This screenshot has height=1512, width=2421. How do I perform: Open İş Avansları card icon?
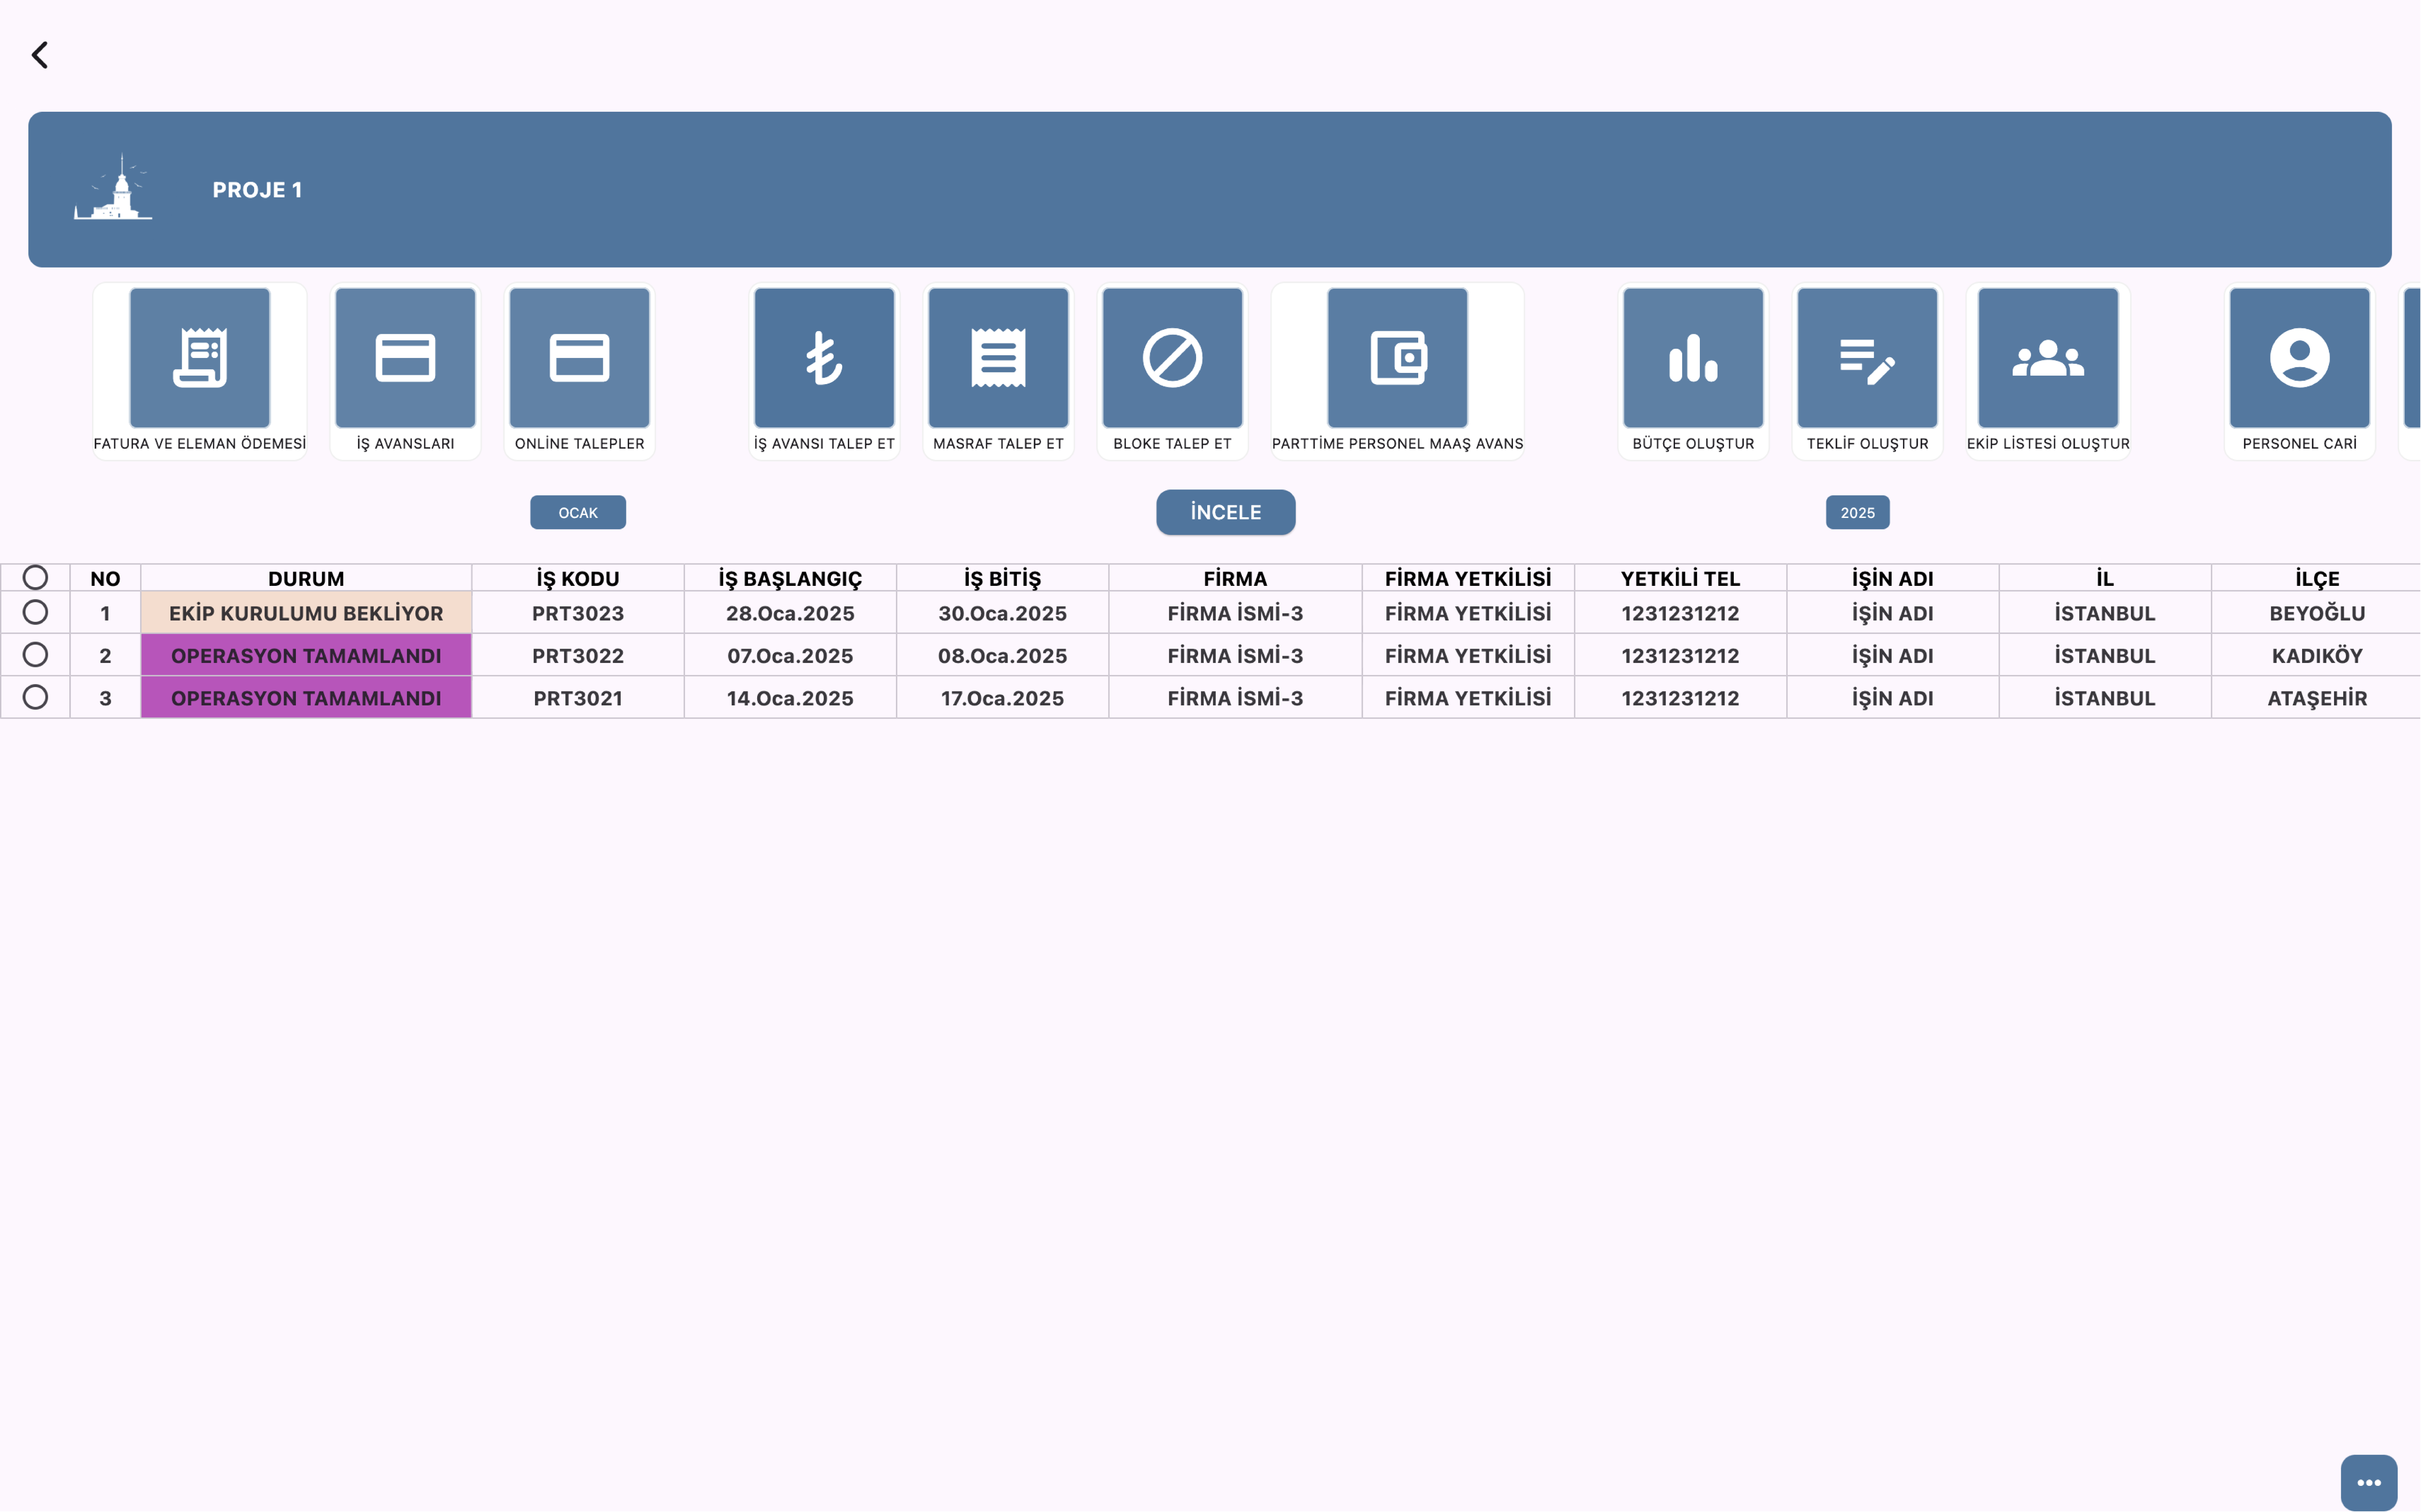pos(405,358)
